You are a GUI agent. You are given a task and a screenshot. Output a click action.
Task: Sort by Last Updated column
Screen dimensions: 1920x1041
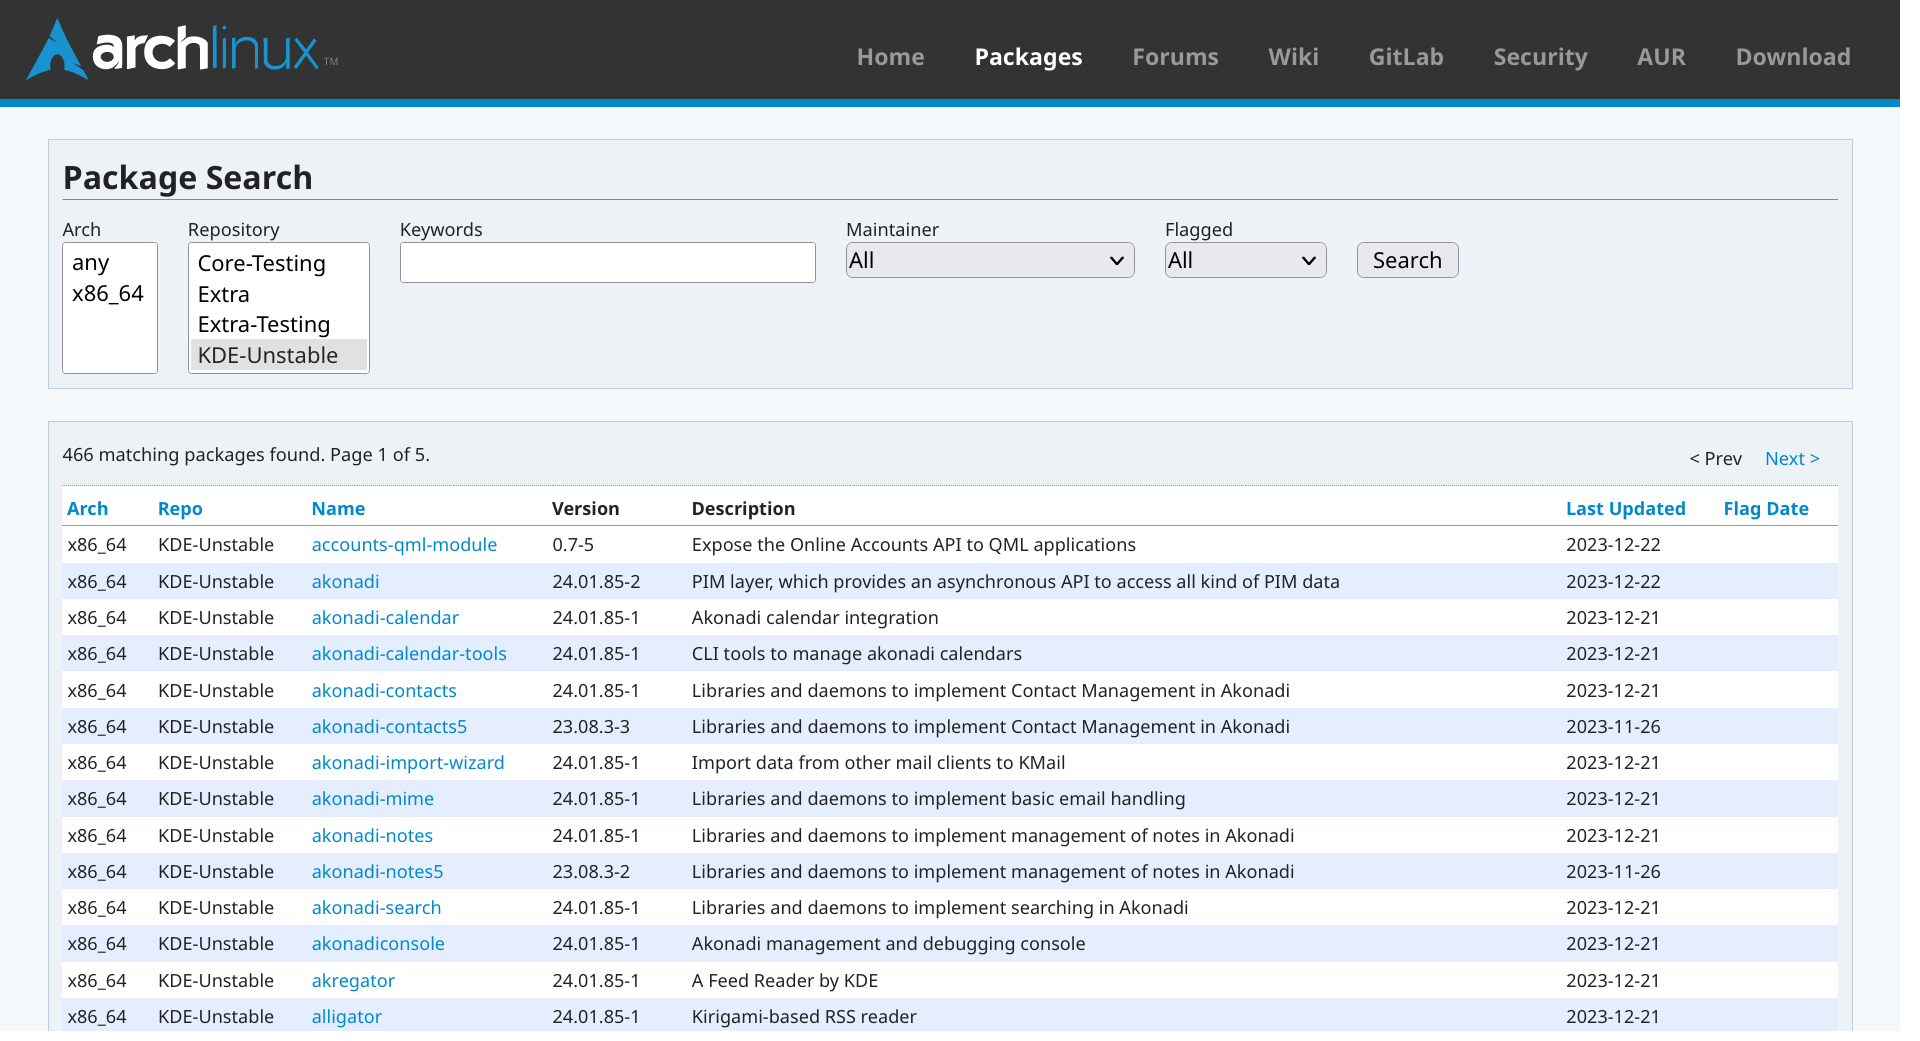(x=1625, y=508)
